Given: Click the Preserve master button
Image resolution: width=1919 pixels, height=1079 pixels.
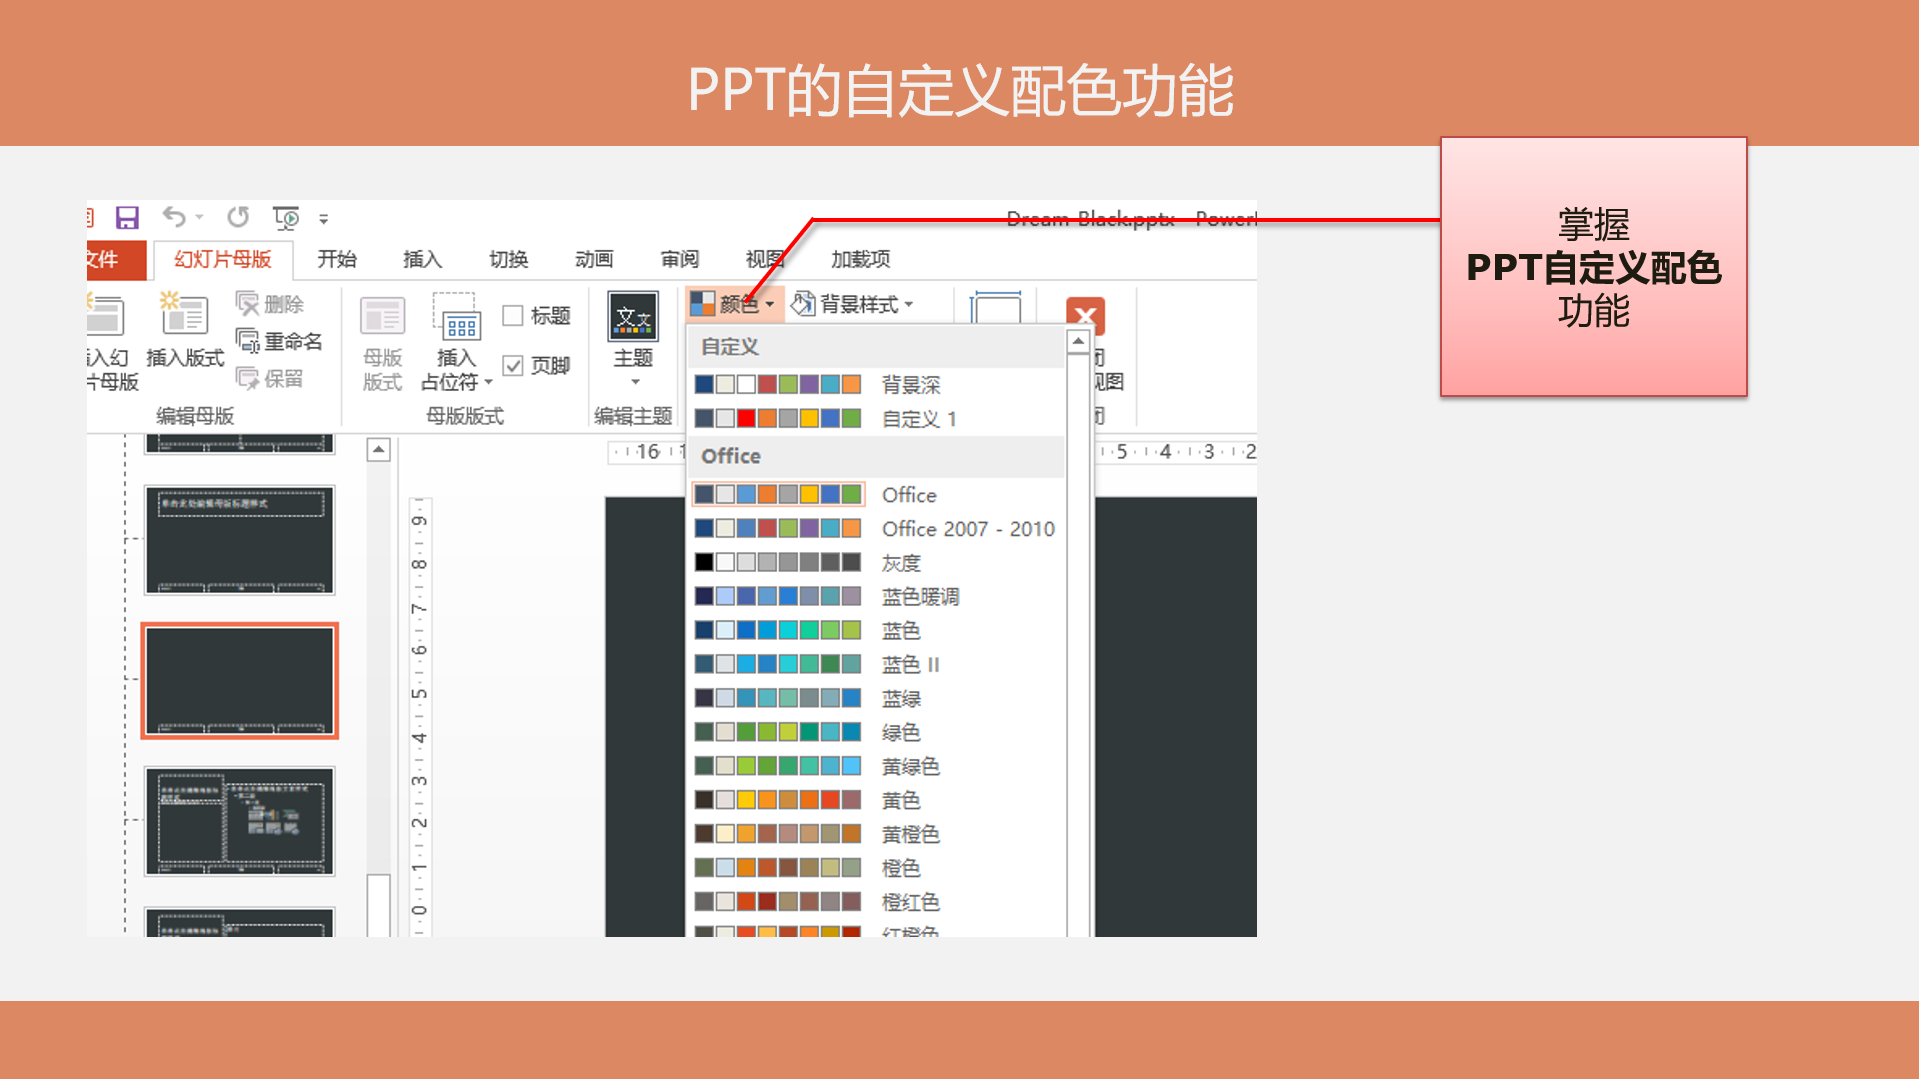Looking at the screenshot, I should click(270, 379).
